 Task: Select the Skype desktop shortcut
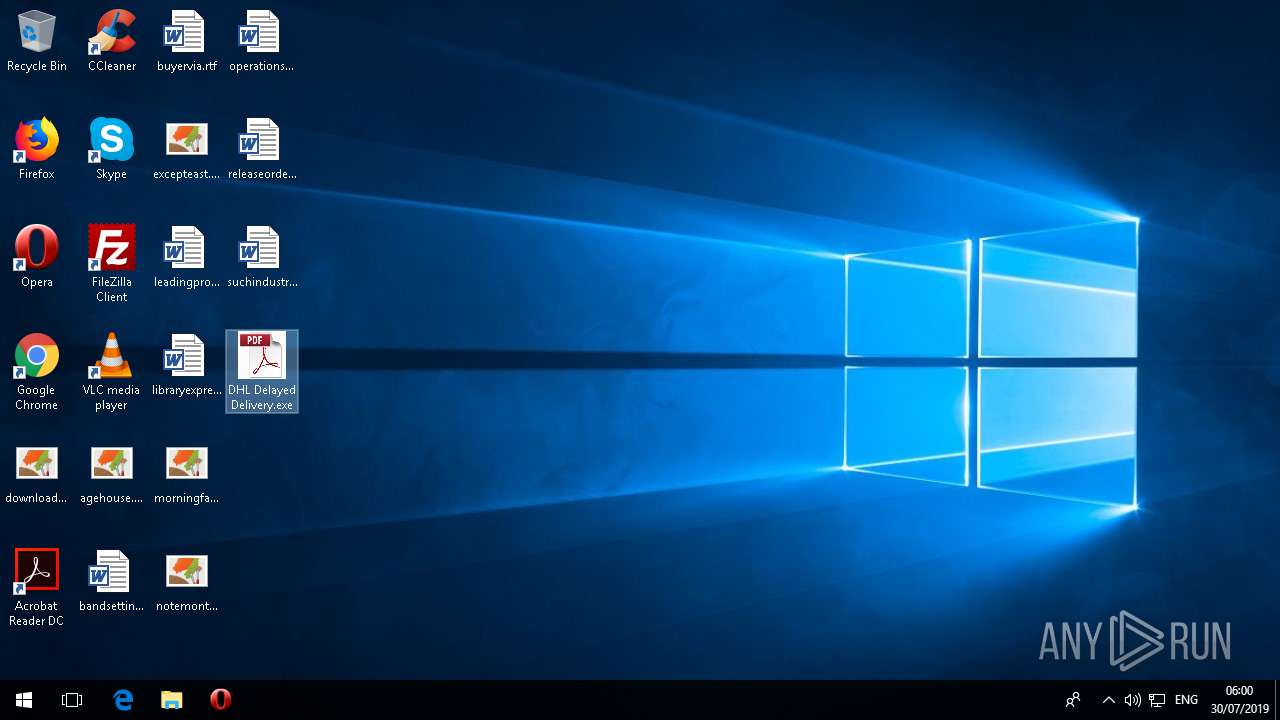click(112, 150)
